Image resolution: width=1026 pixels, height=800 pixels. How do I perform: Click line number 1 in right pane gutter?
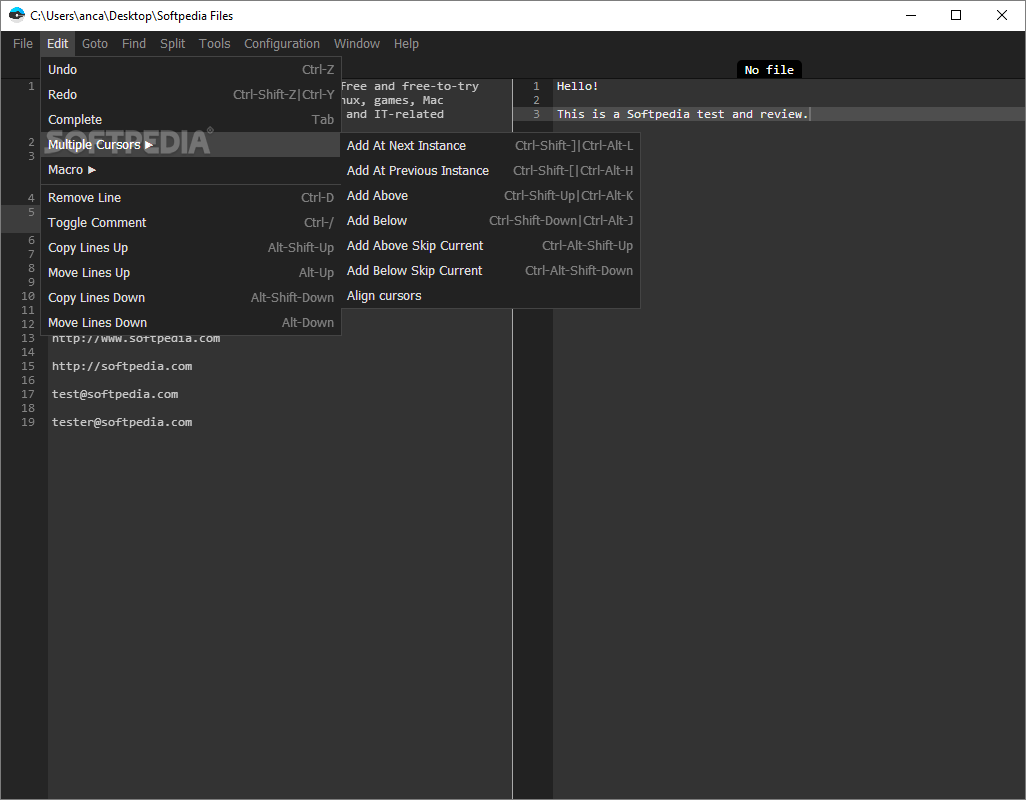click(537, 86)
